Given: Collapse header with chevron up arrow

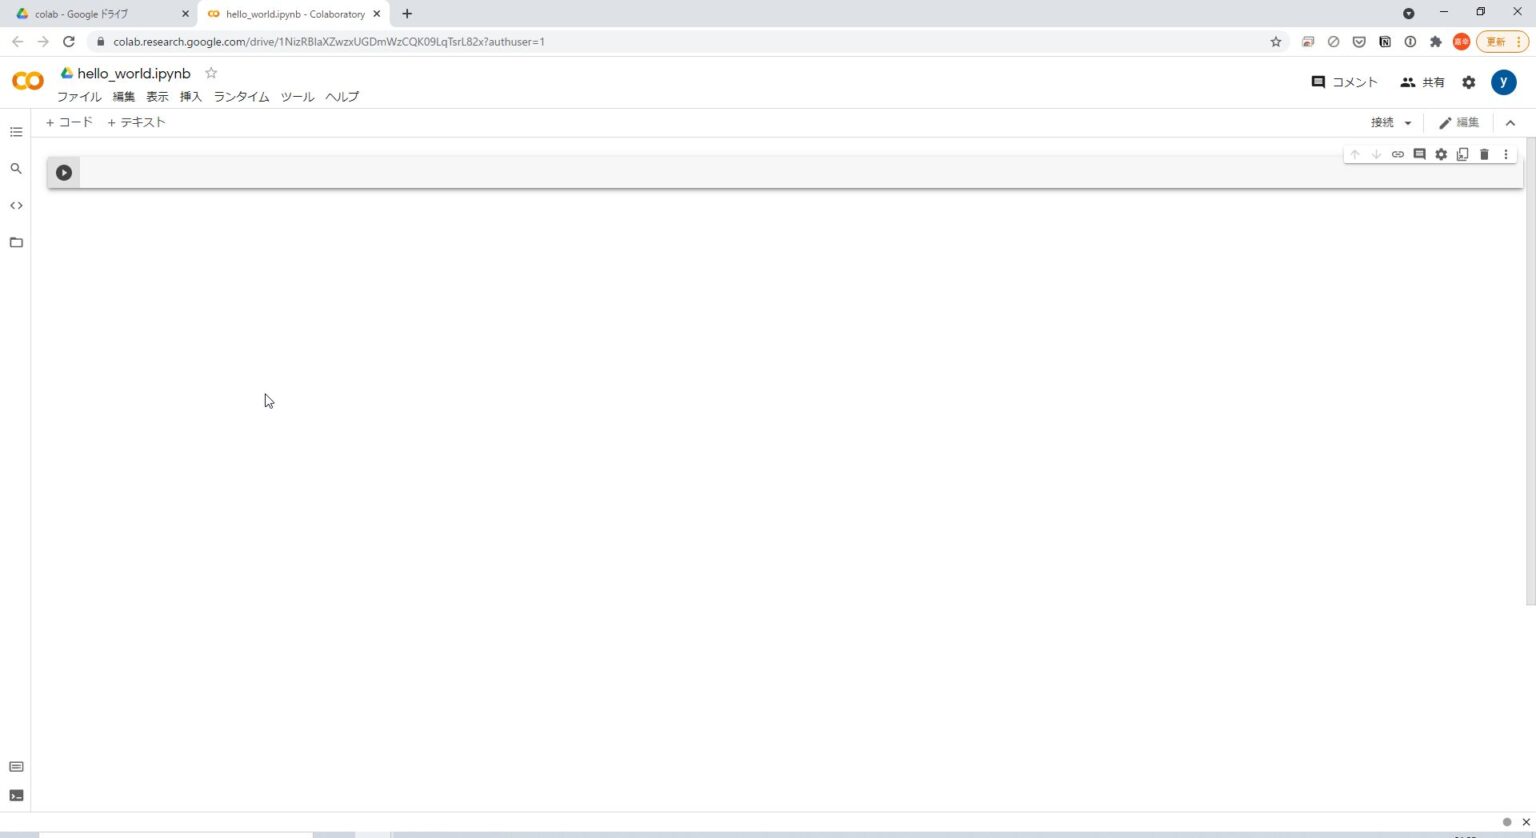Looking at the screenshot, I should [1510, 123].
